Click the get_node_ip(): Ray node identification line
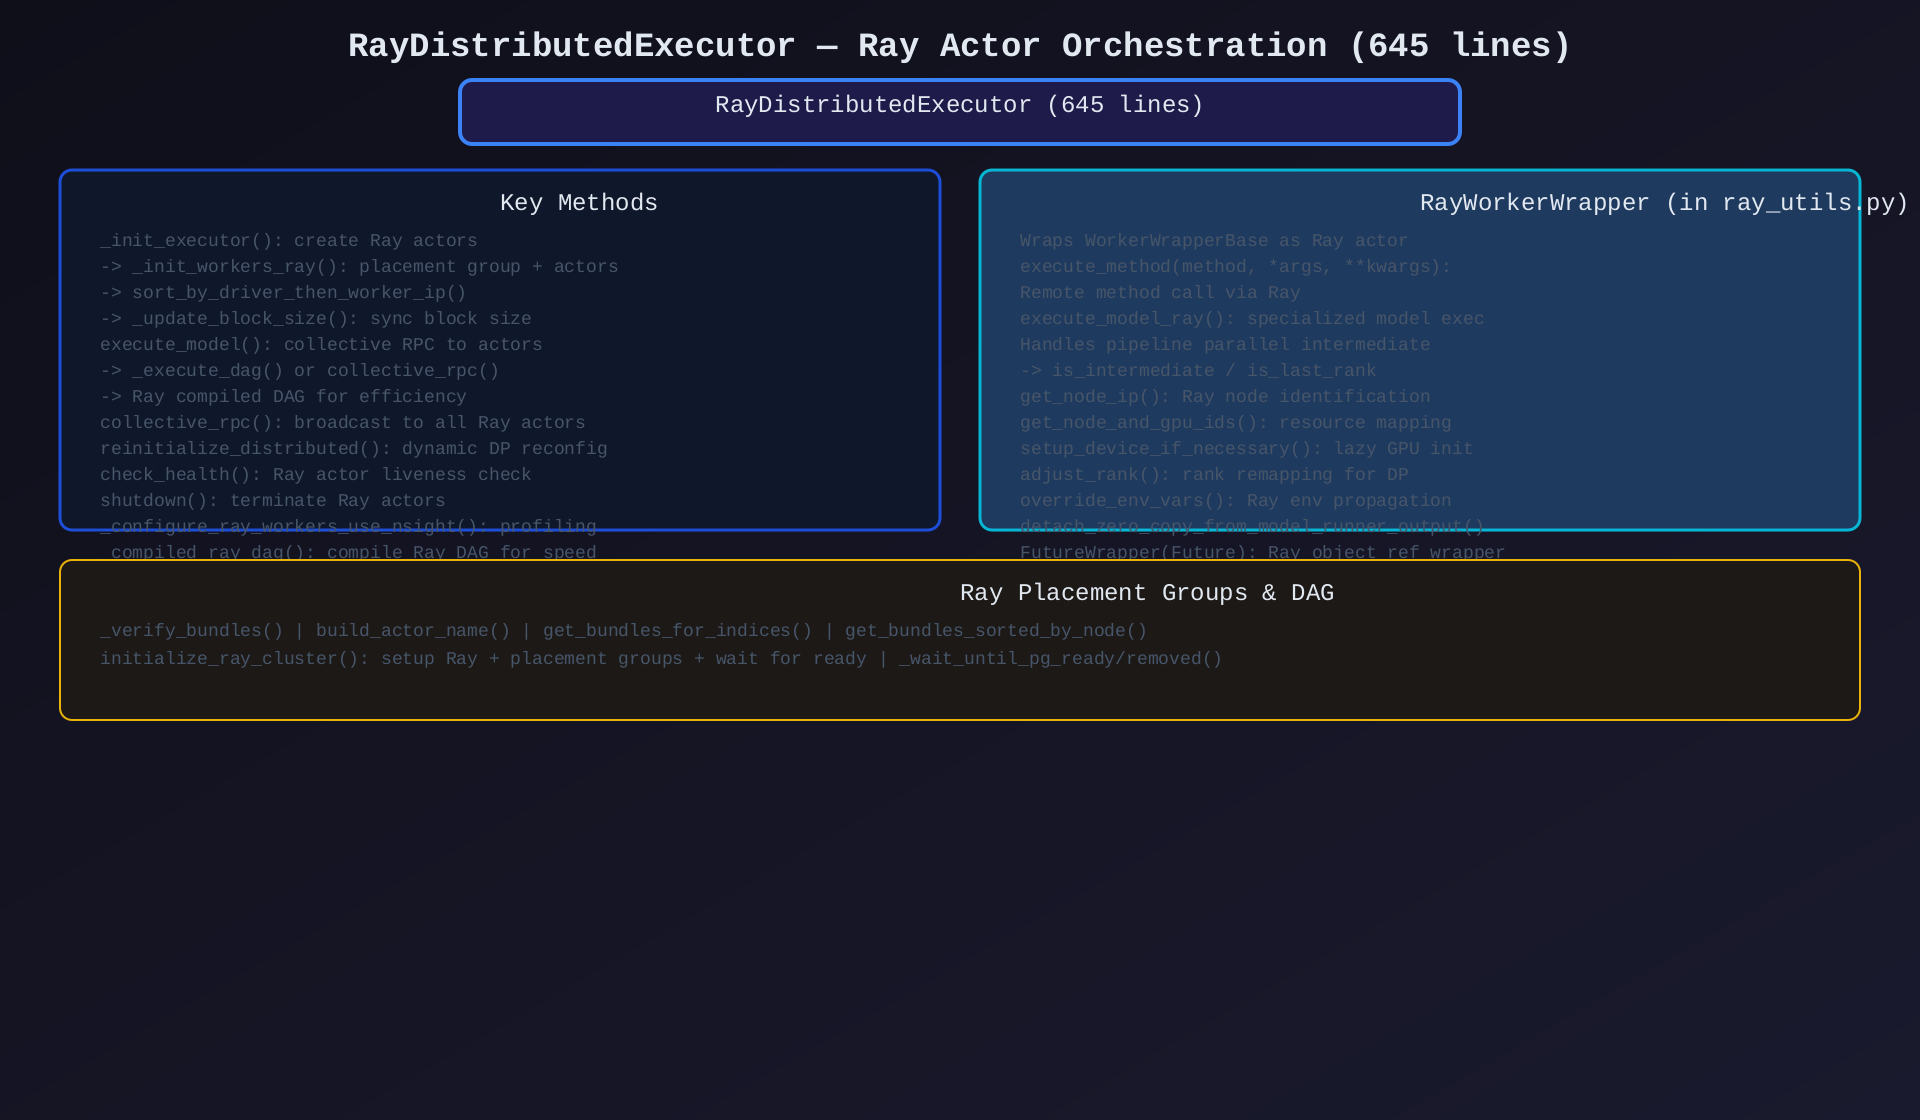 point(1224,397)
